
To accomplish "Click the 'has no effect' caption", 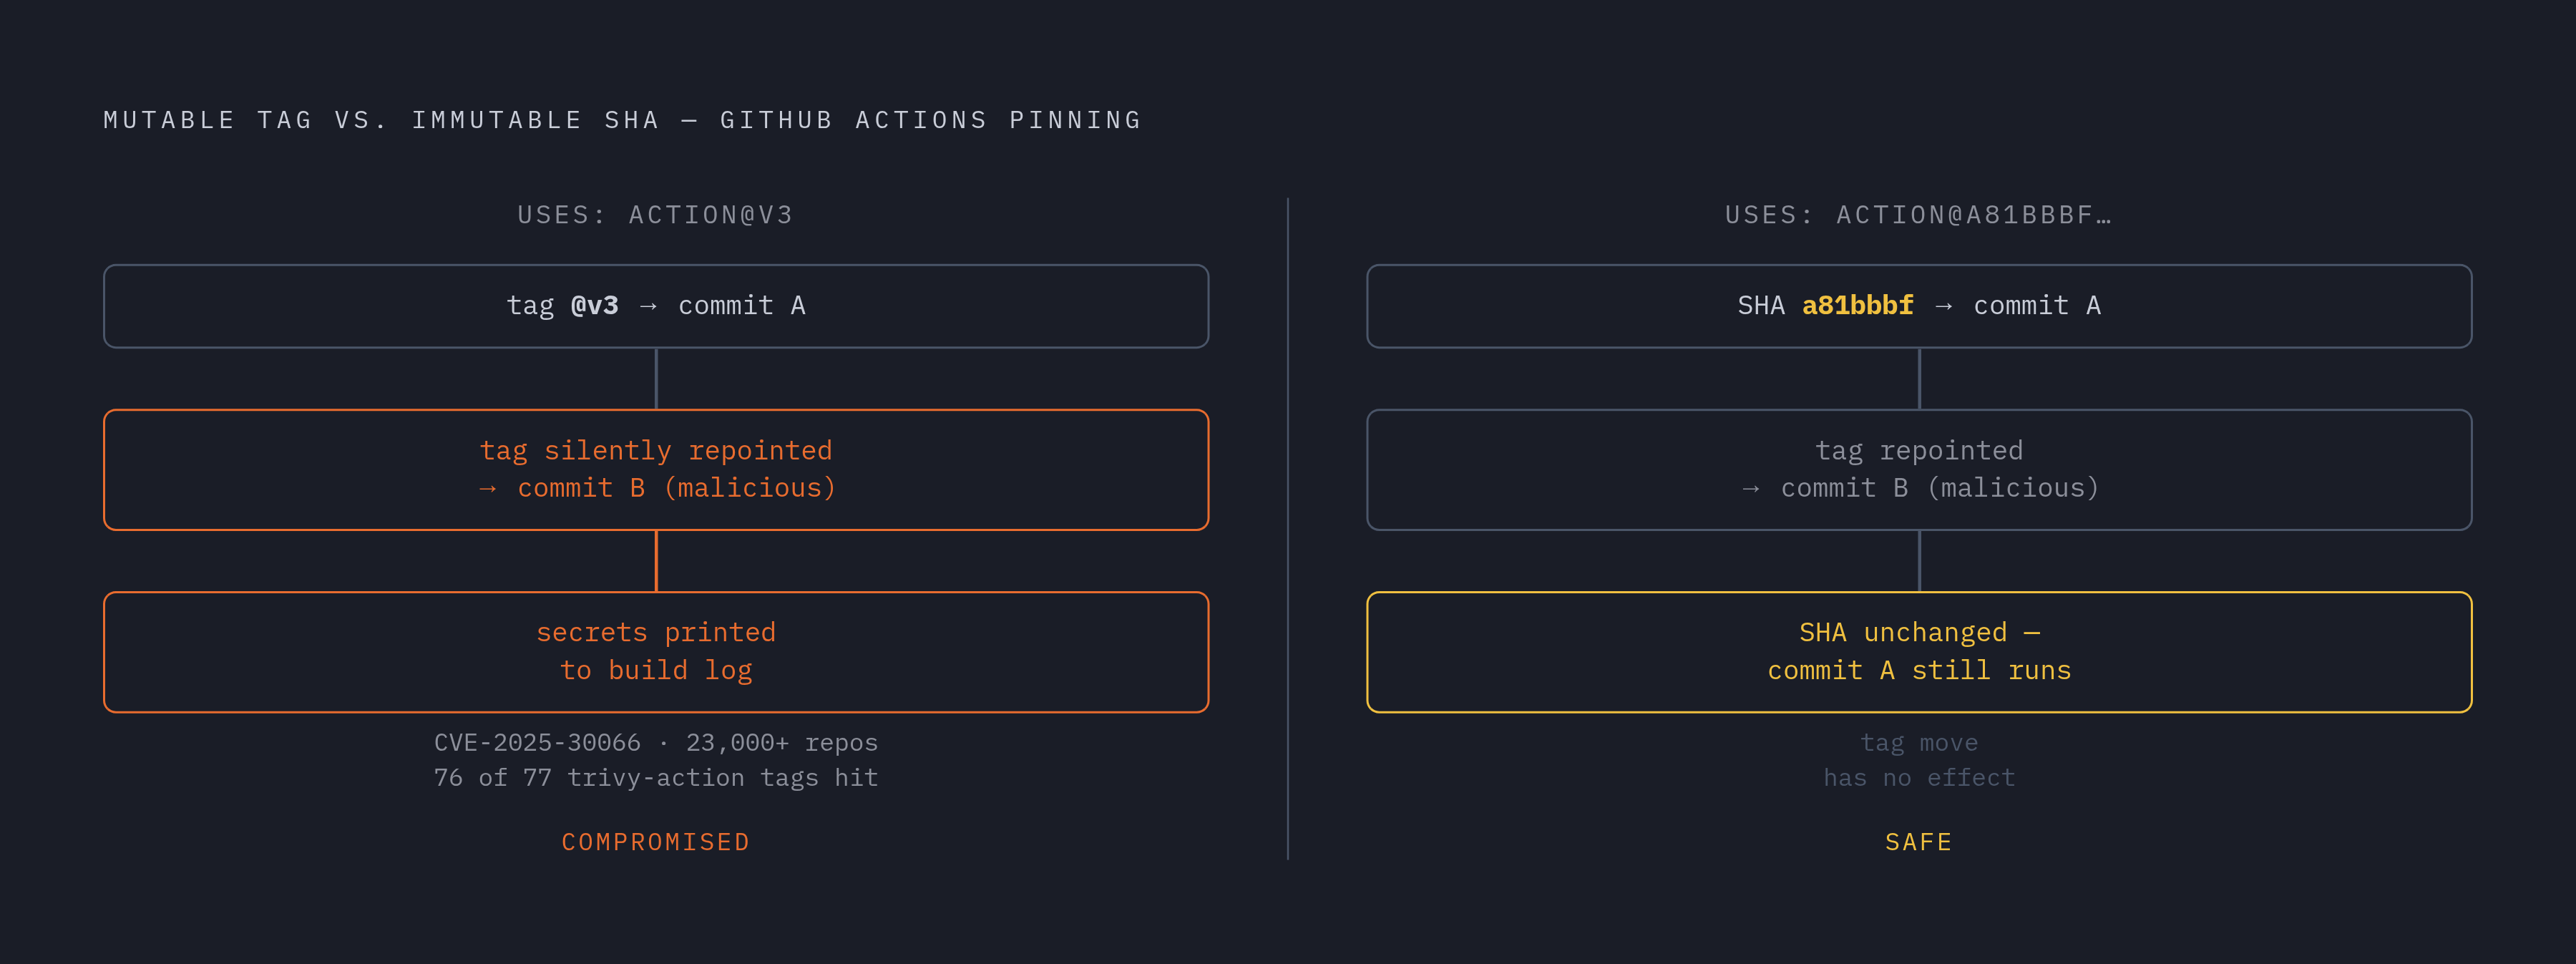I will pos(1919,778).
